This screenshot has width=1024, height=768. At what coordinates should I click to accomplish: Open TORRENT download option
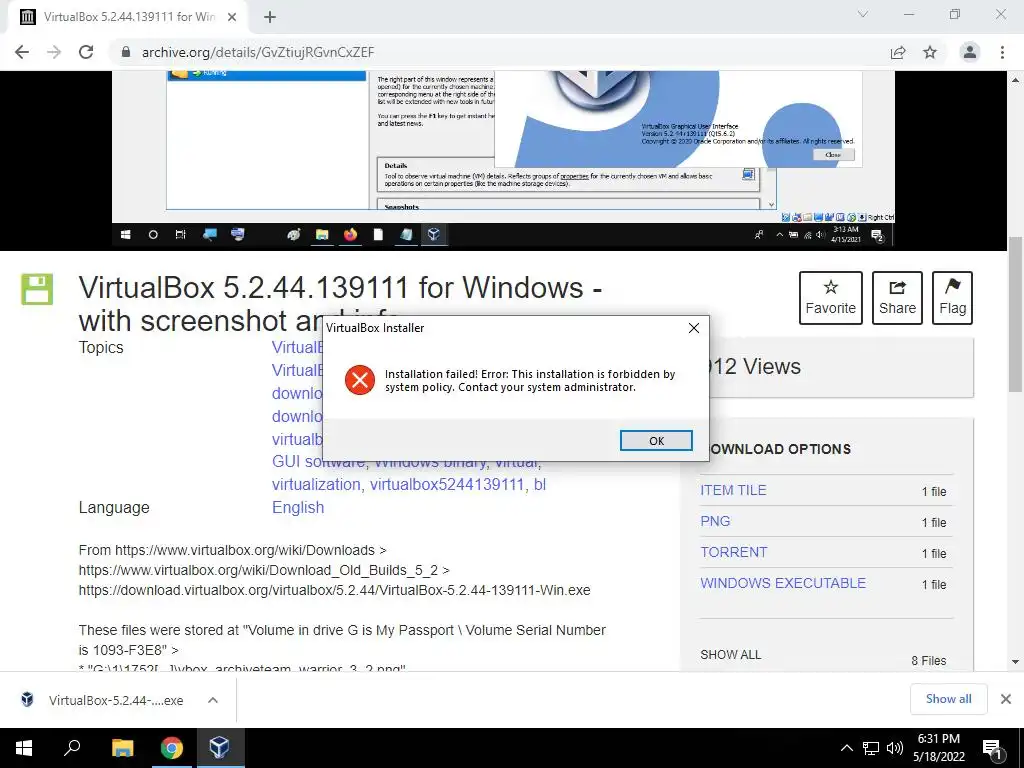[733, 552]
